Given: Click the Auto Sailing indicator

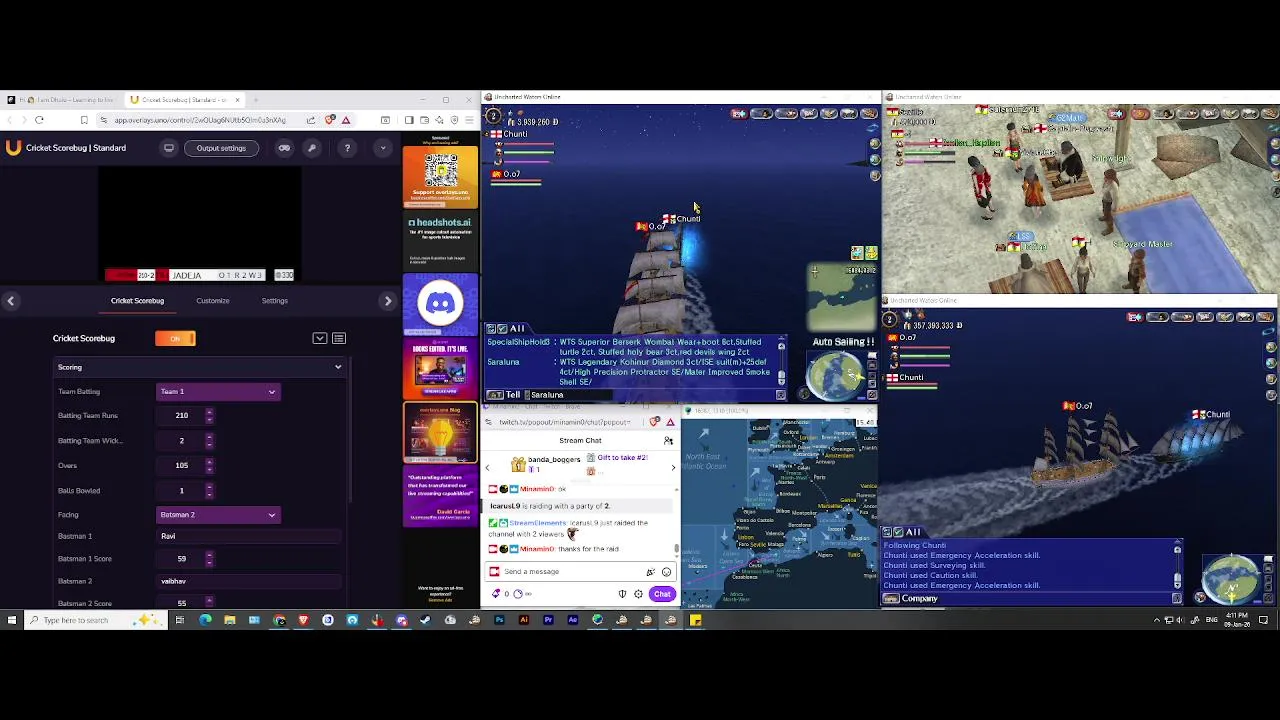Looking at the screenshot, I should (x=843, y=342).
